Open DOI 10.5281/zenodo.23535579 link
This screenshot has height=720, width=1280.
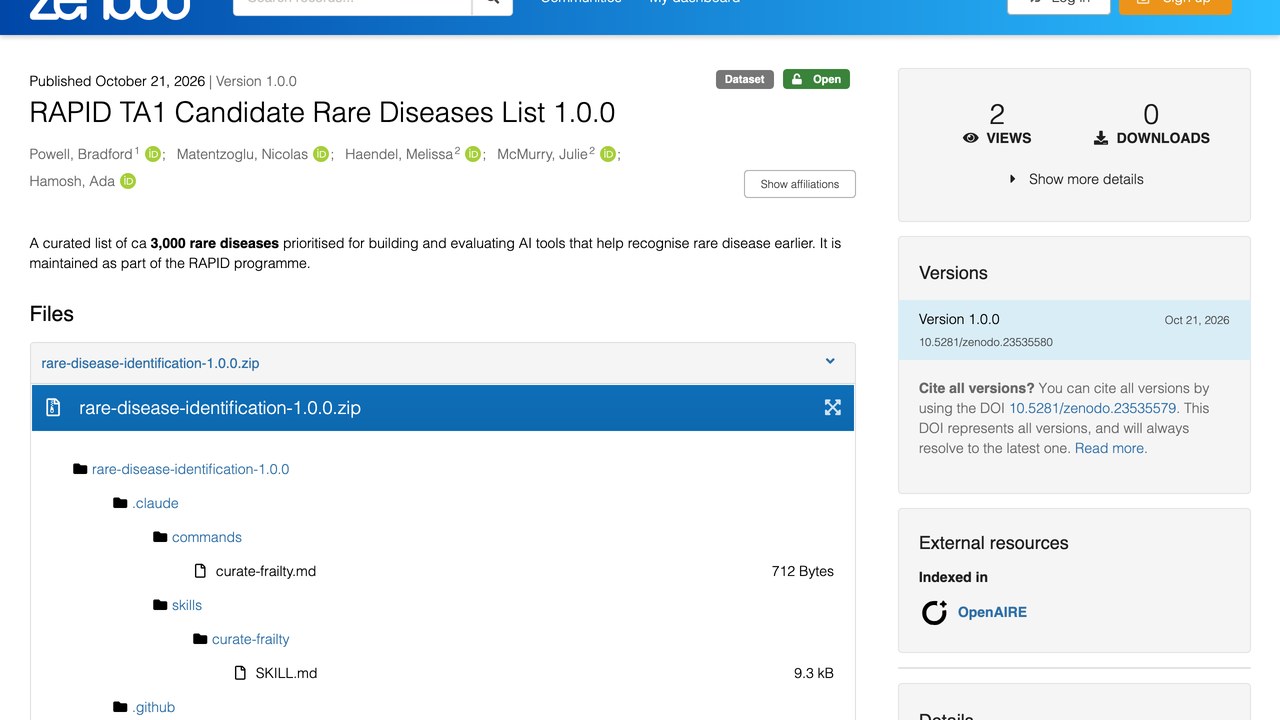(x=1093, y=408)
